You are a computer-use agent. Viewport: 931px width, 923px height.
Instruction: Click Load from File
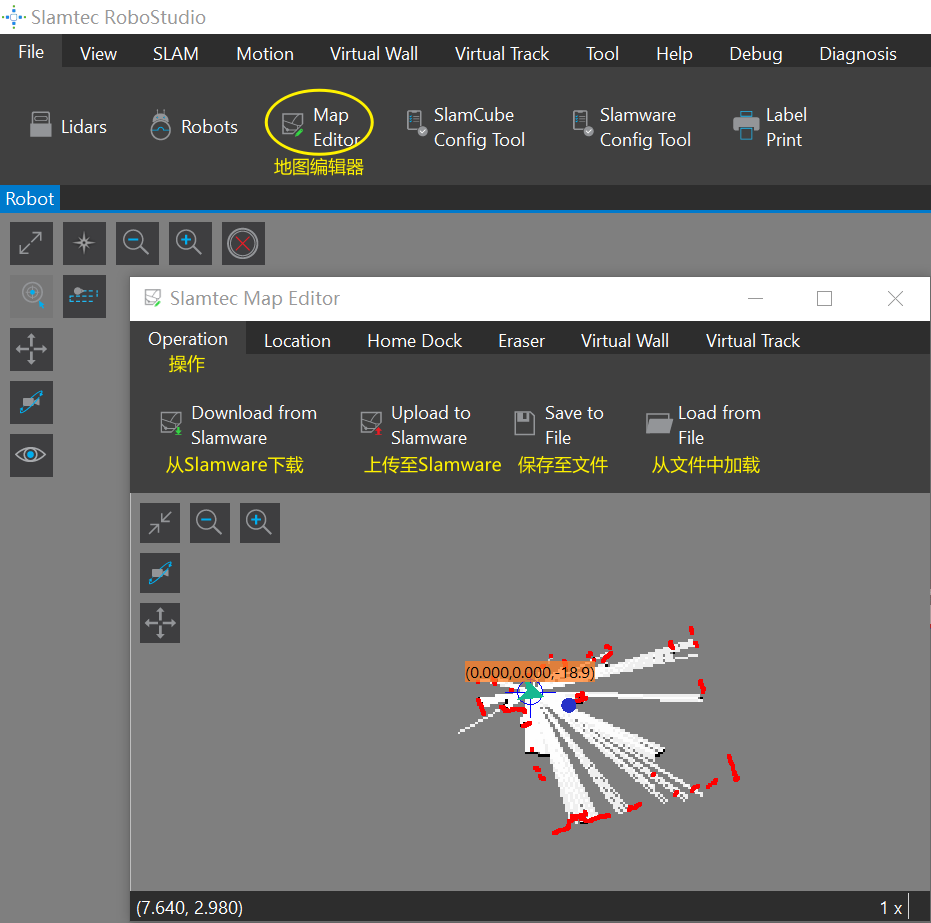[703, 425]
